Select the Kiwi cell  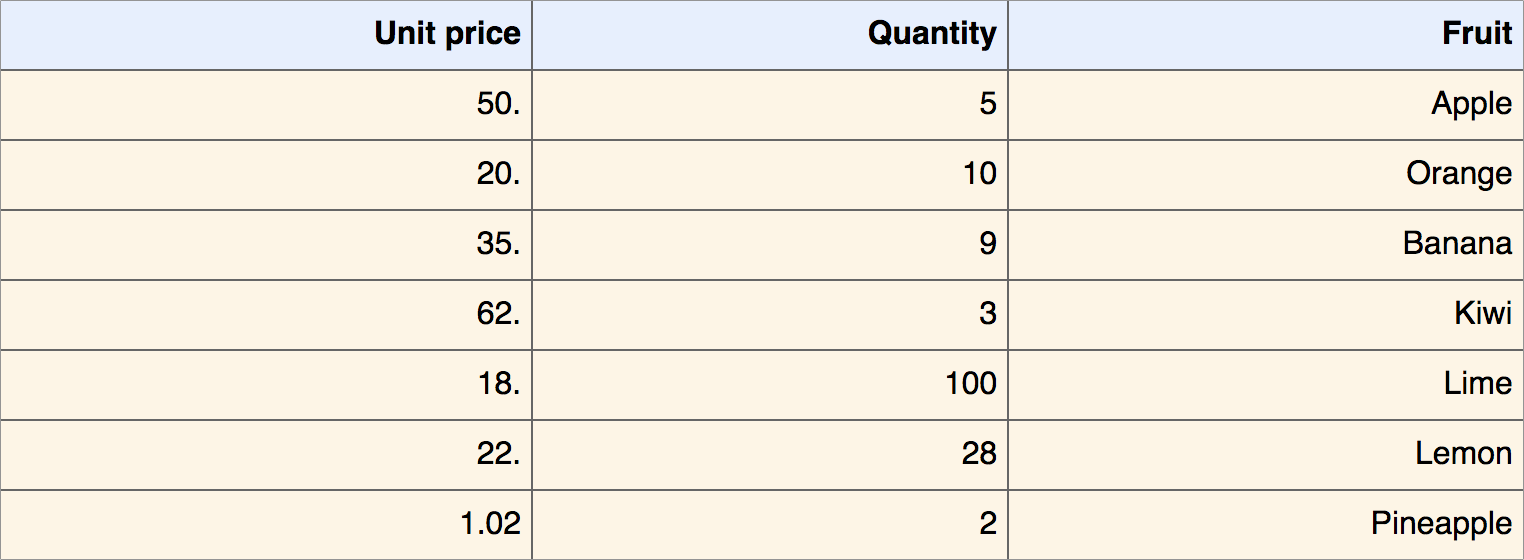point(1482,314)
